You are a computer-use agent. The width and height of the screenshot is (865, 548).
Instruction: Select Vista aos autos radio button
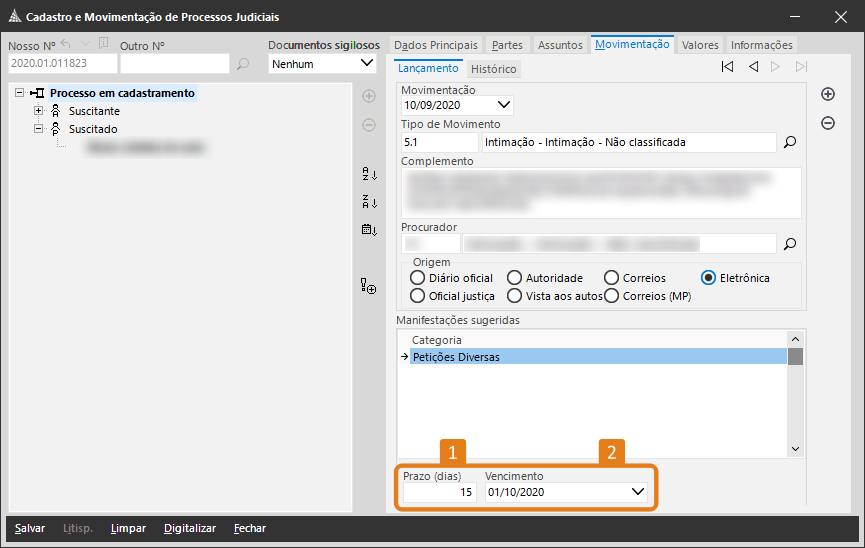click(x=514, y=296)
